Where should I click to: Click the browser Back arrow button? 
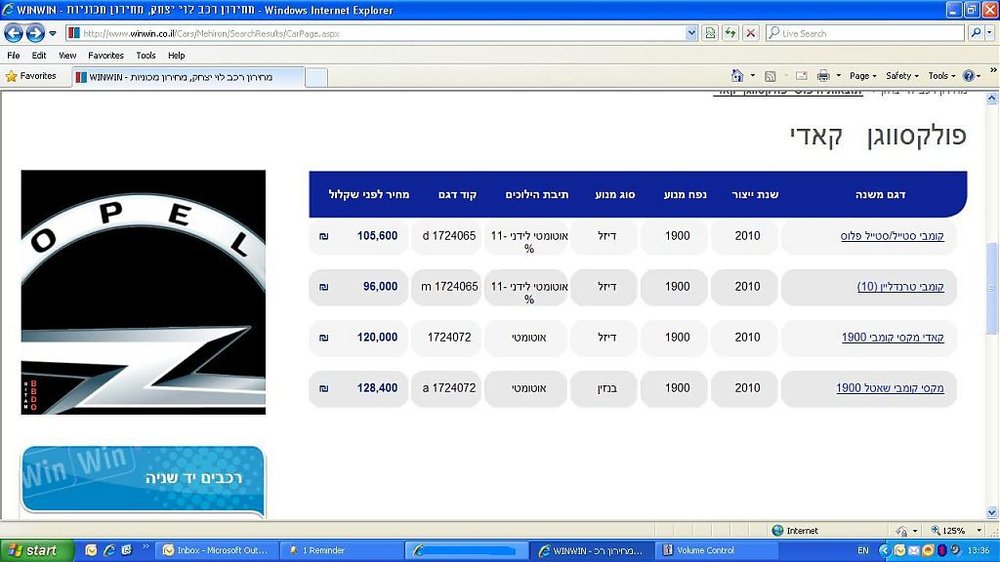point(13,33)
